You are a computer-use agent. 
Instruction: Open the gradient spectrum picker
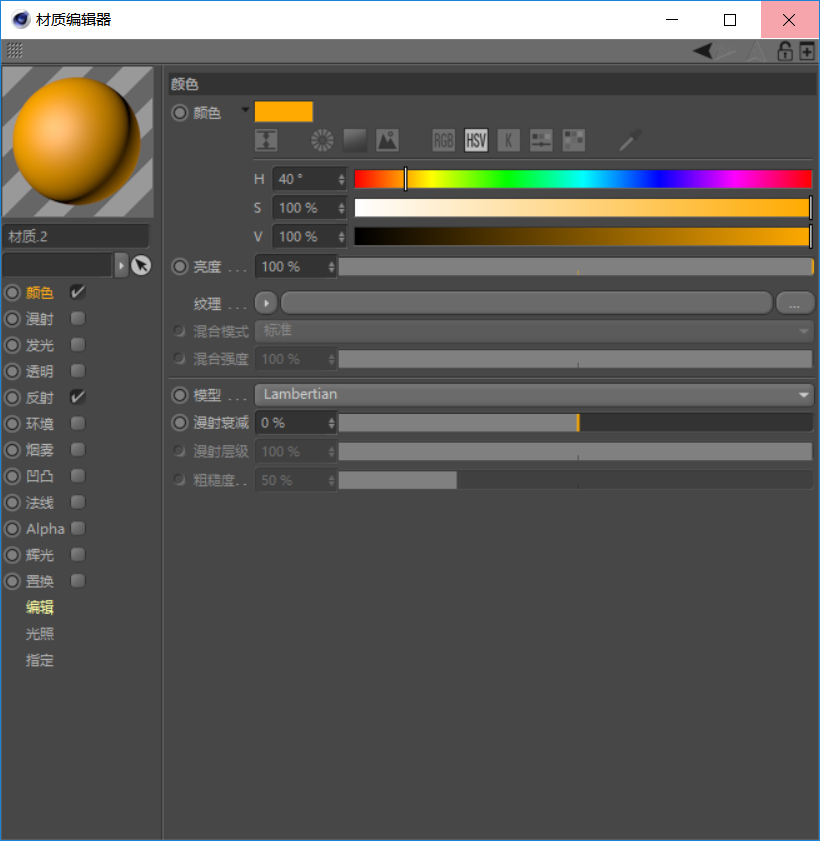pyautogui.click(x=354, y=140)
